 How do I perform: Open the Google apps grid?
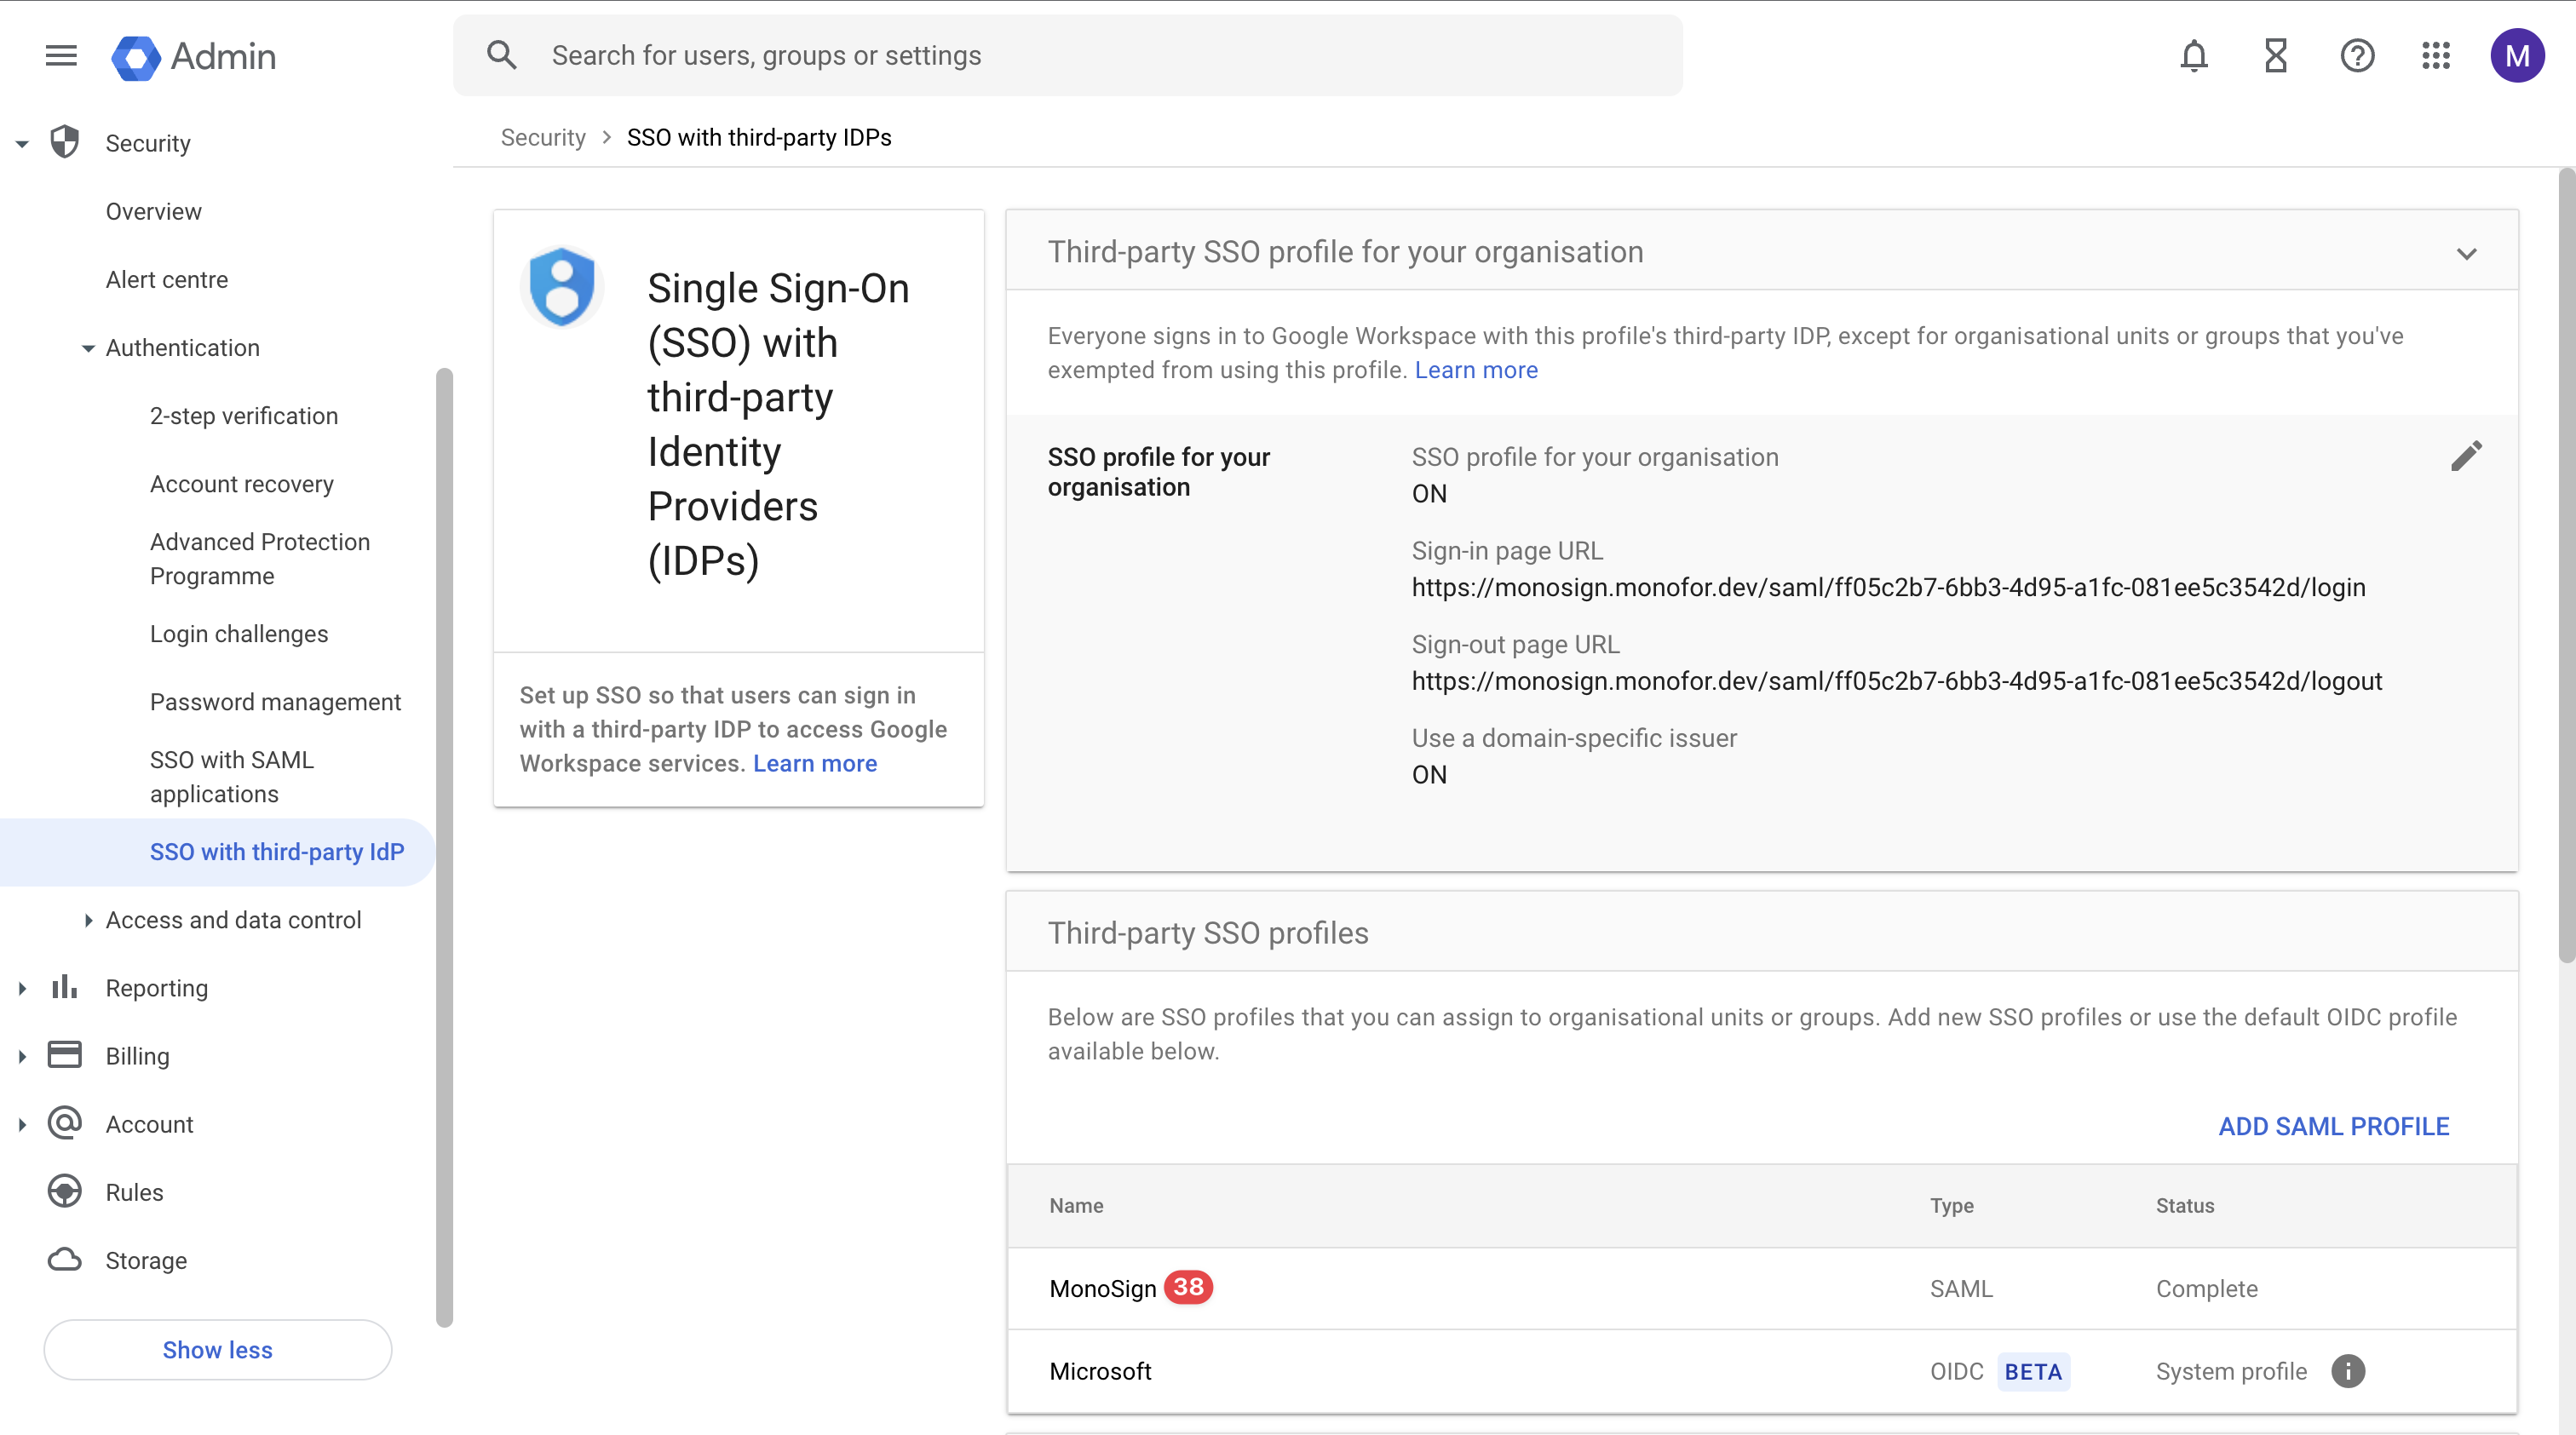pyautogui.click(x=2435, y=56)
